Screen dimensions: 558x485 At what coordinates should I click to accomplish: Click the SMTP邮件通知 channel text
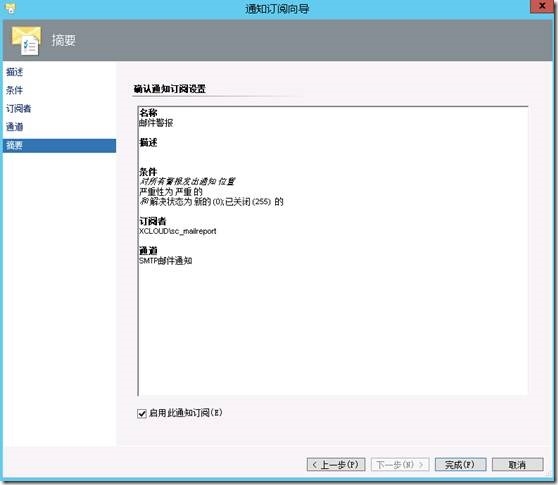pos(165,261)
